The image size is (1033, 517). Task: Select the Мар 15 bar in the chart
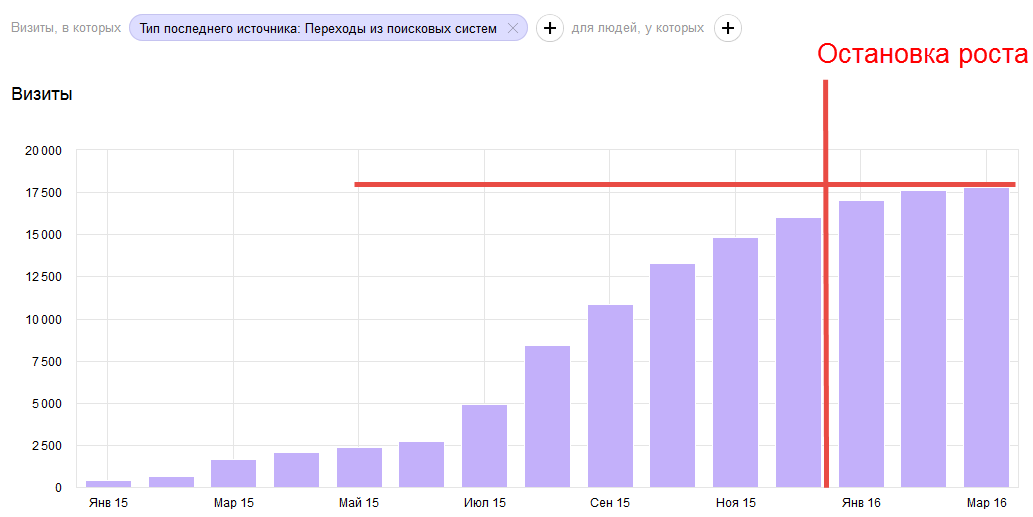coord(233,473)
